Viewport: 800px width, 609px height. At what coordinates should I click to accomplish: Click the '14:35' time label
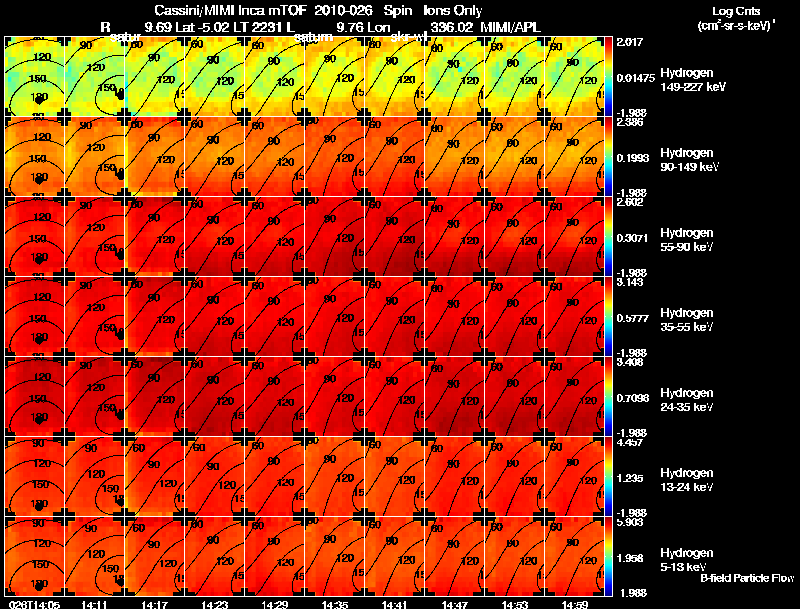(x=335, y=605)
